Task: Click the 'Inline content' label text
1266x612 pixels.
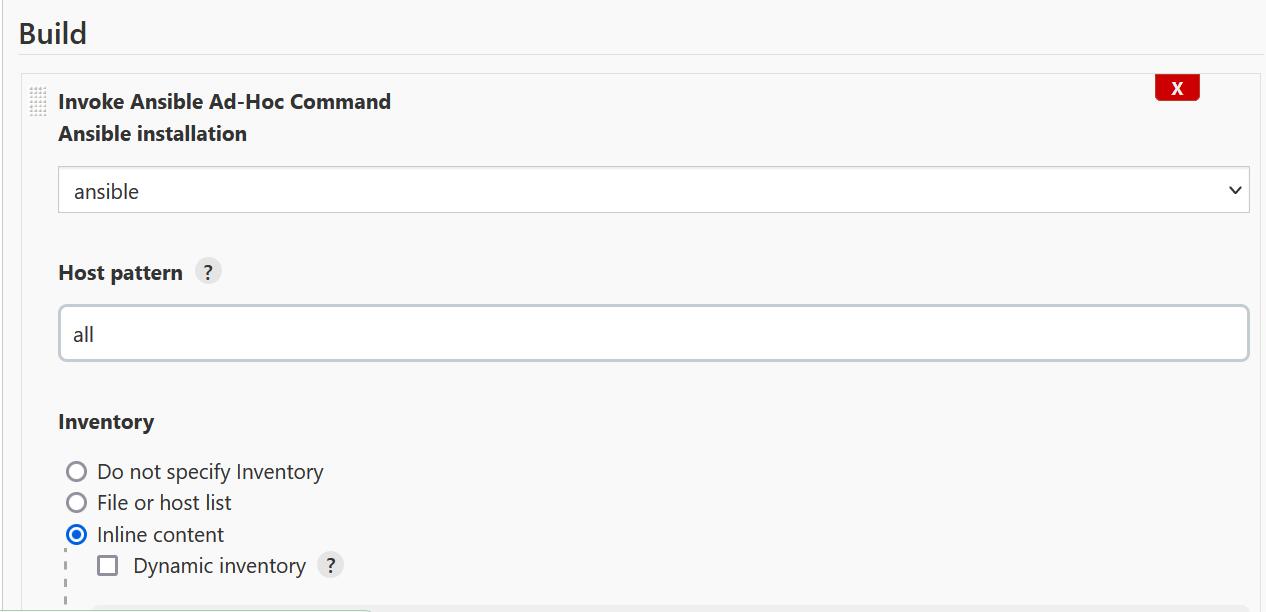Action: tap(160, 535)
